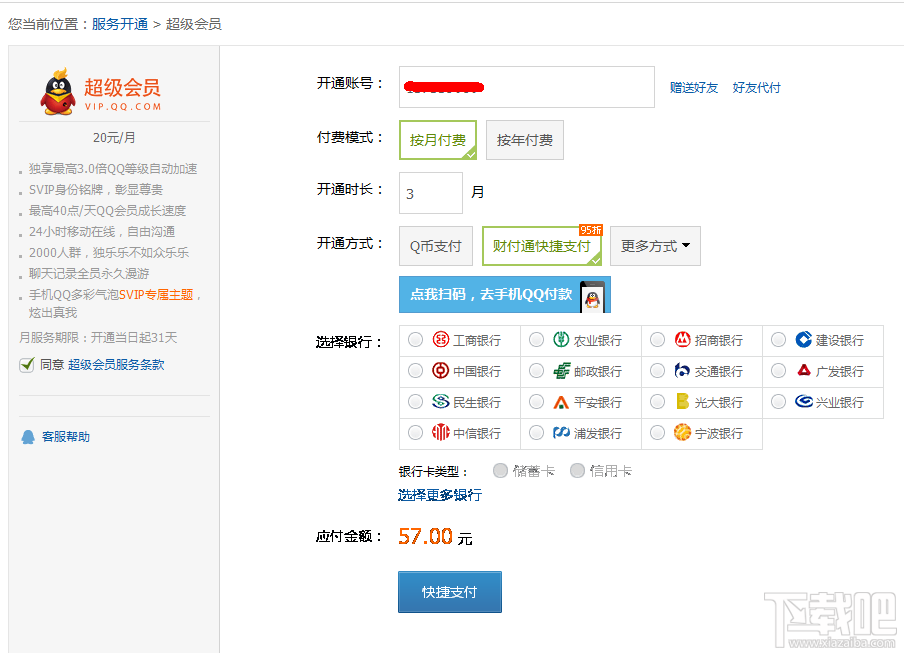Click the 浦发银行 logo icon
The height and width of the screenshot is (653, 904).
[562, 432]
